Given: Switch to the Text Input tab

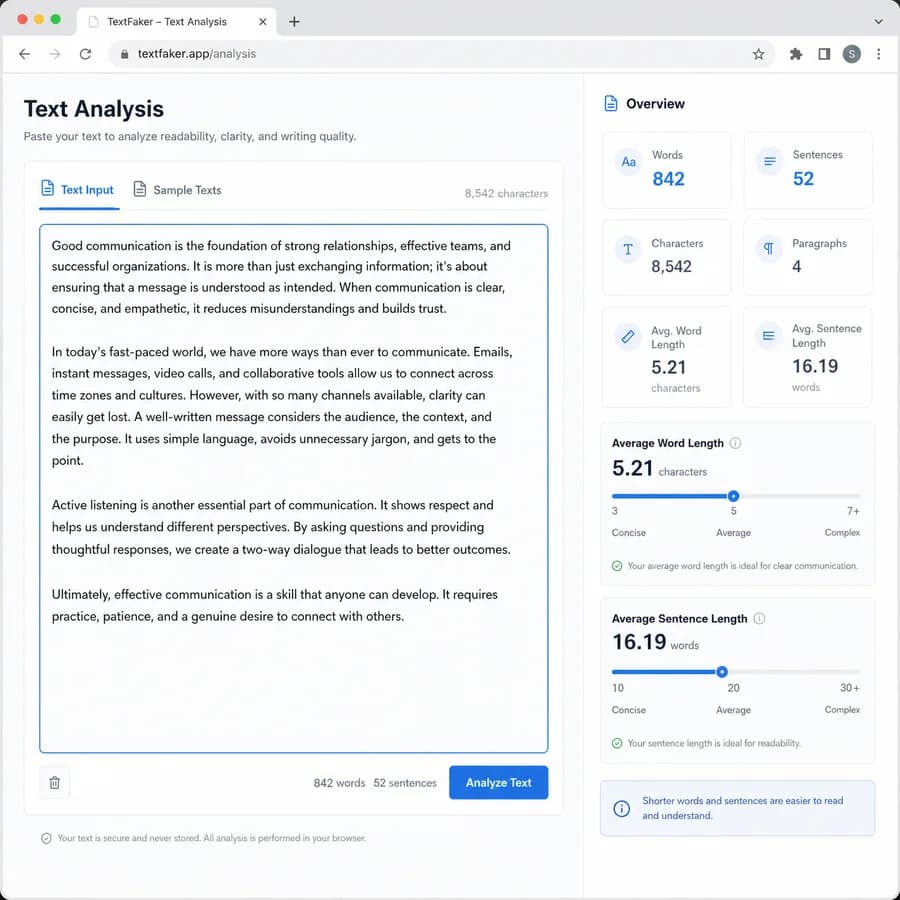Looking at the screenshot, I should pyautogui.click(x=78, y=190).
